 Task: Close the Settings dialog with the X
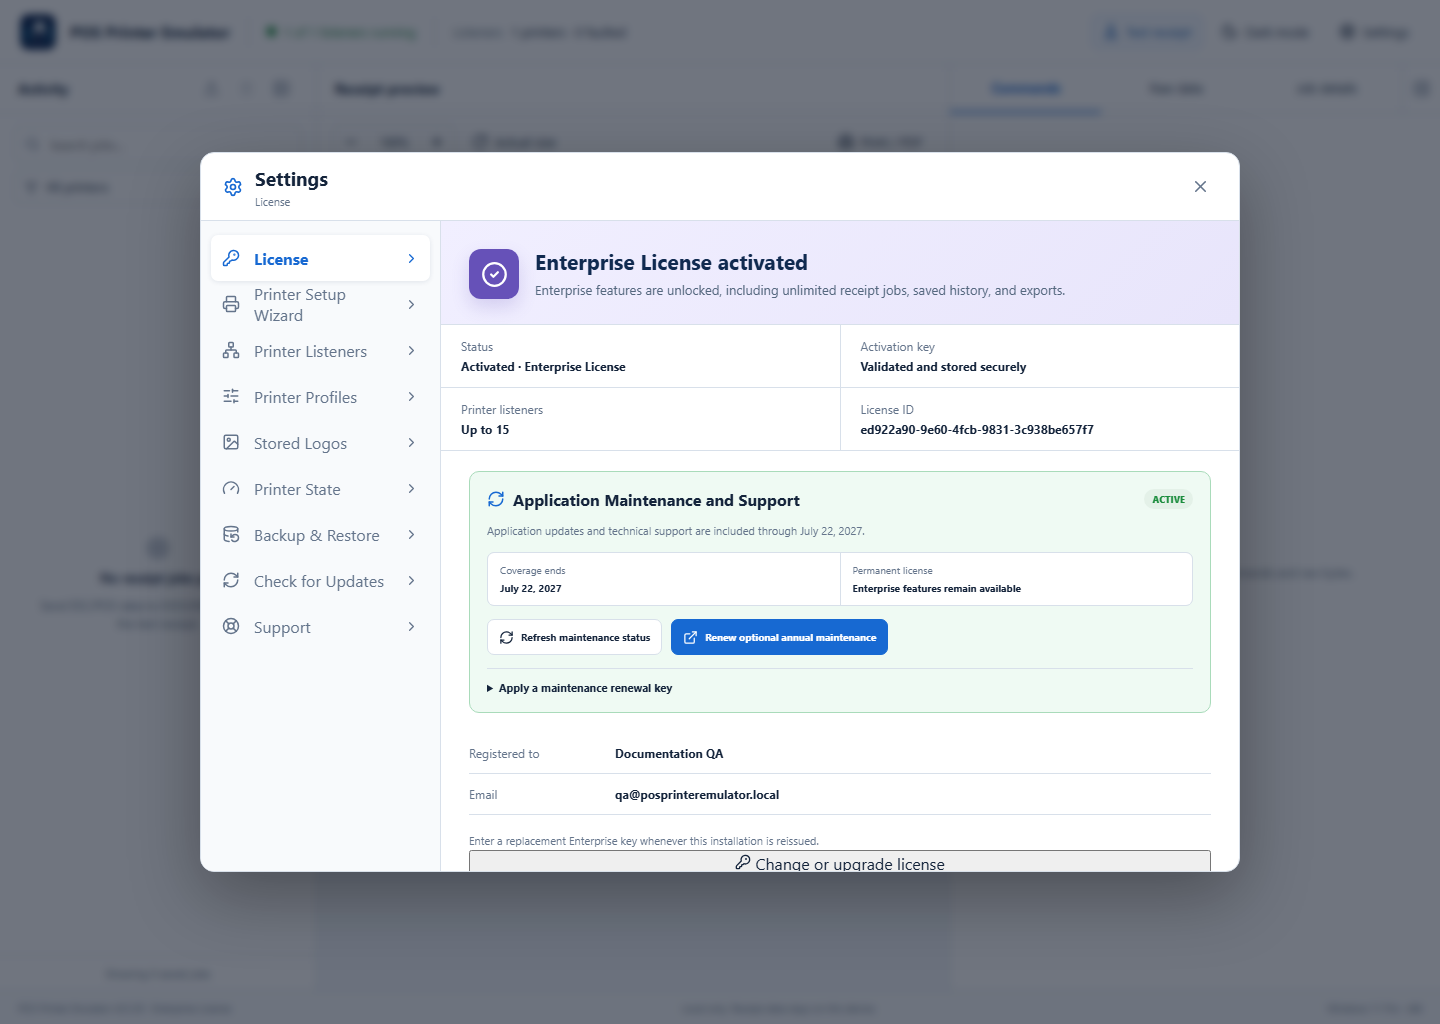coord(1200,187)
